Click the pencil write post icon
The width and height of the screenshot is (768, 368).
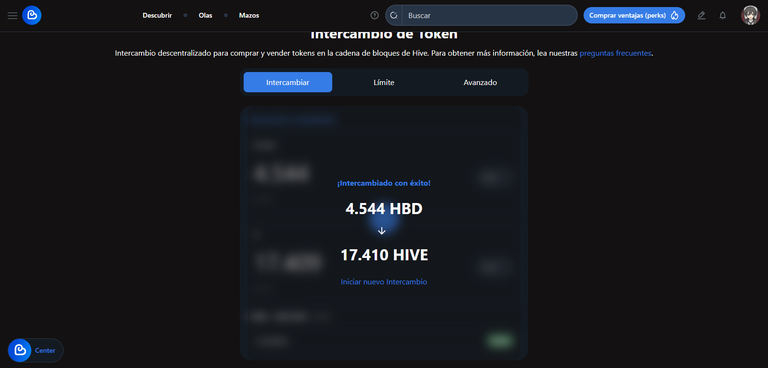[x=701, y=15]
